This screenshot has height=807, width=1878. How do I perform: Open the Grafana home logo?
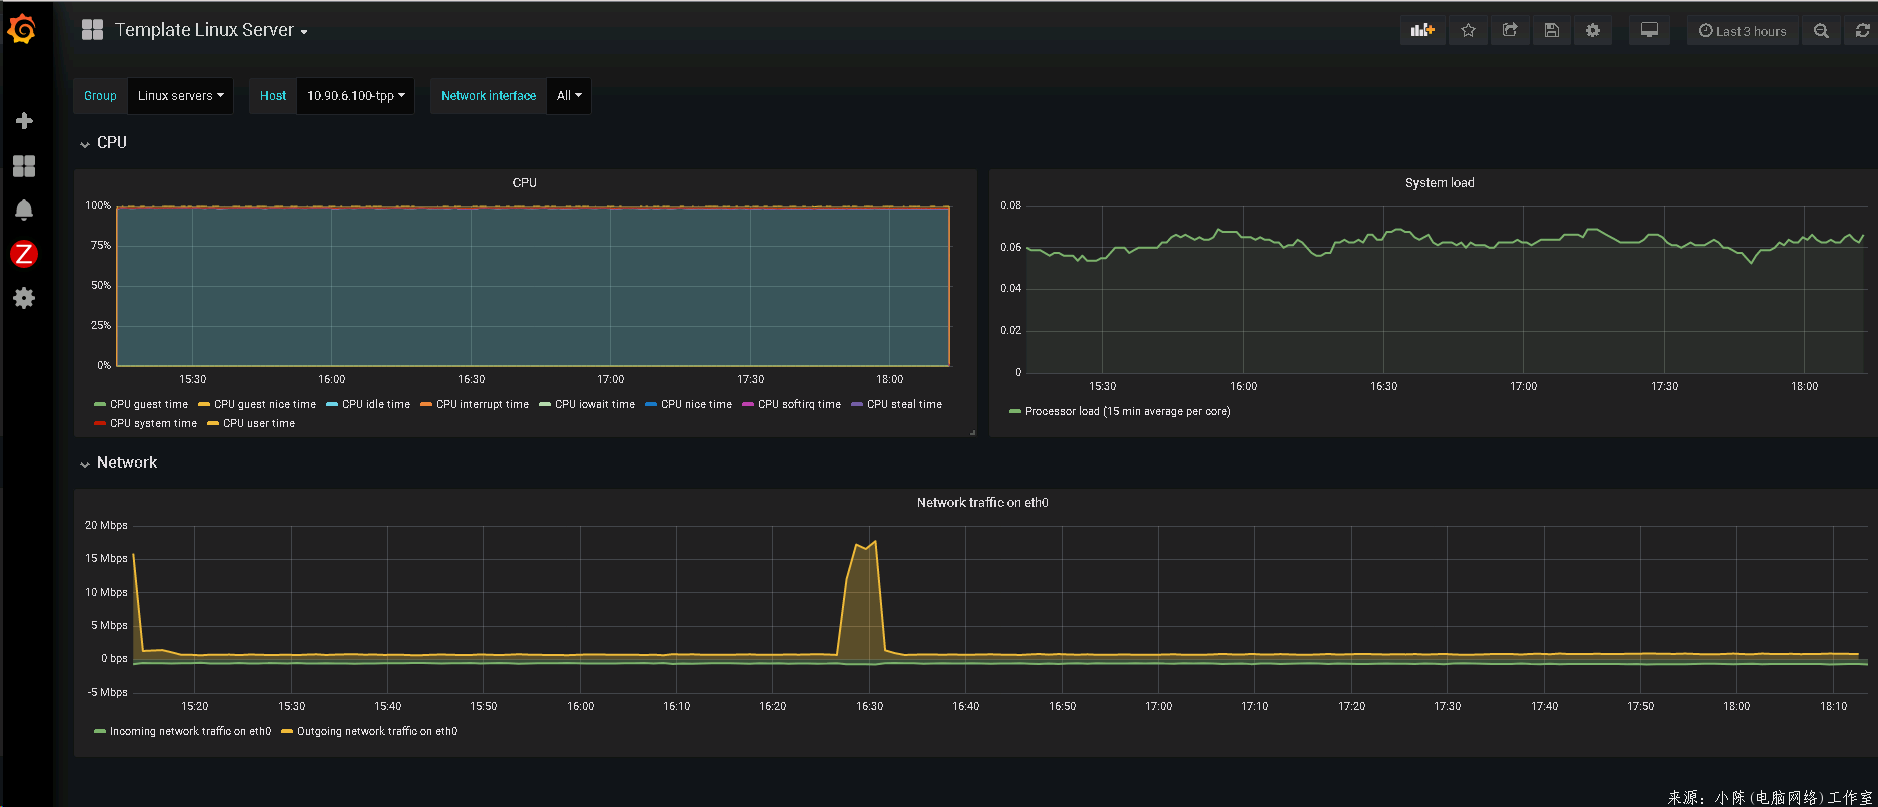pos(22,30)
